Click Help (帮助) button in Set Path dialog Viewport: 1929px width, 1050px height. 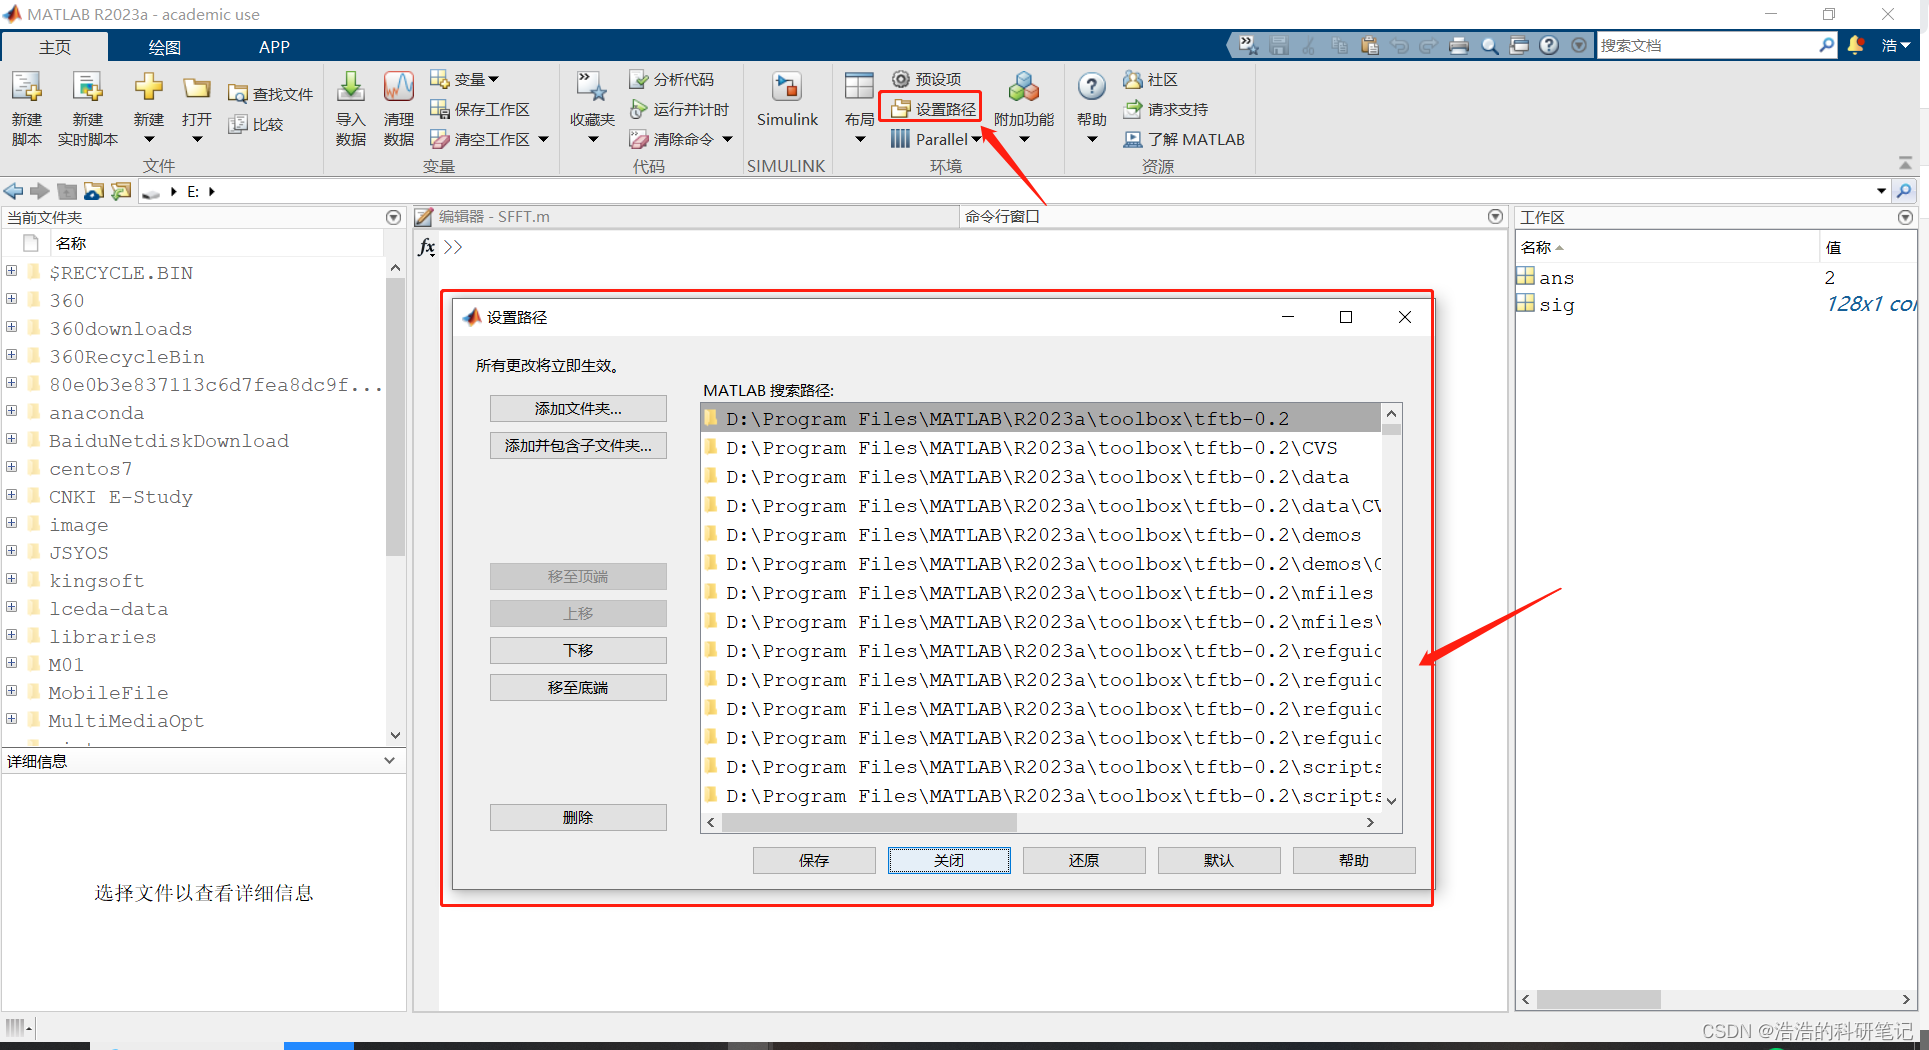point(1354,860)
